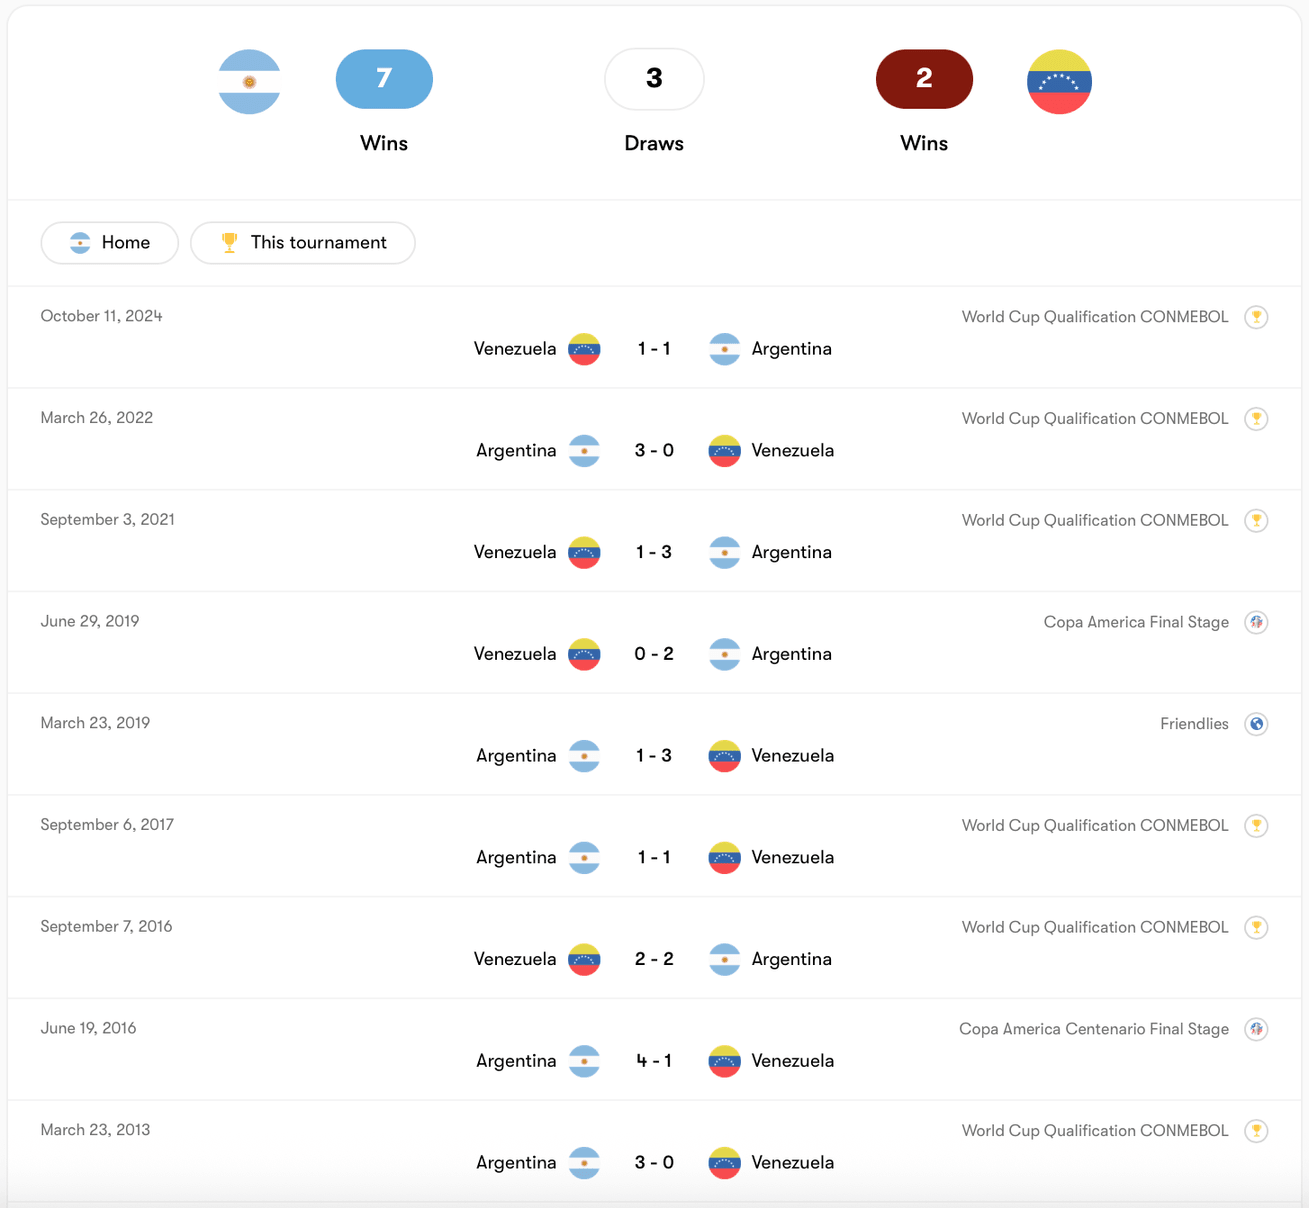Click the 3 Draws badge
This screenshot has height=1208, width=1309.
pyautogui.click(x=654, y=79)
